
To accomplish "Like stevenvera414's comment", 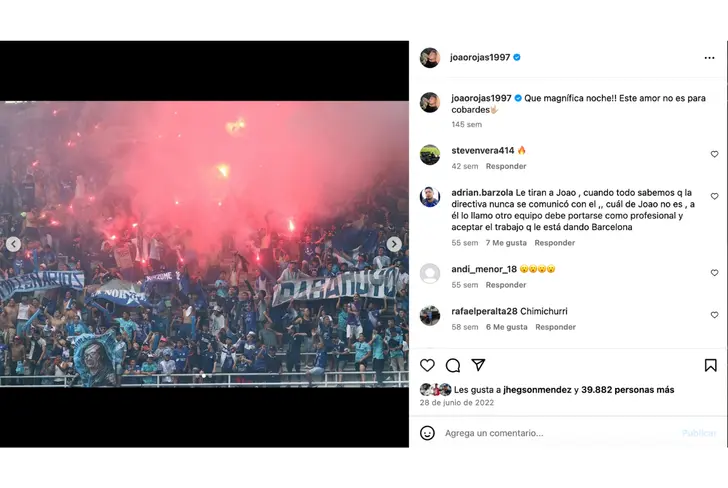I will (x=714, y=154).
